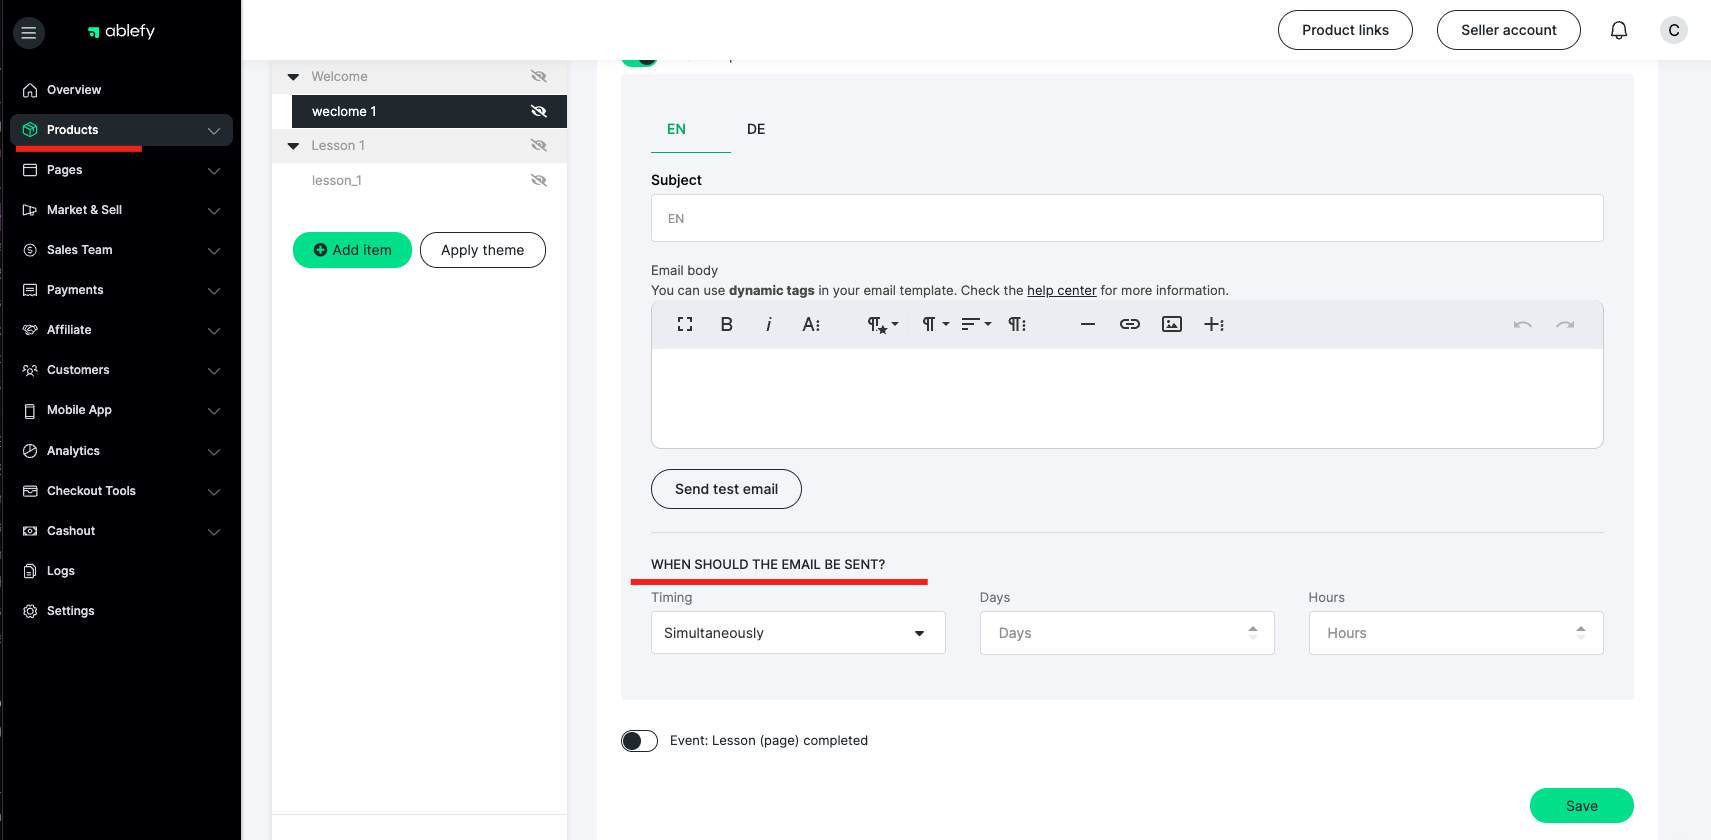Open Seller account
The image size is (1711, 840).
[x=1508, y=30]
